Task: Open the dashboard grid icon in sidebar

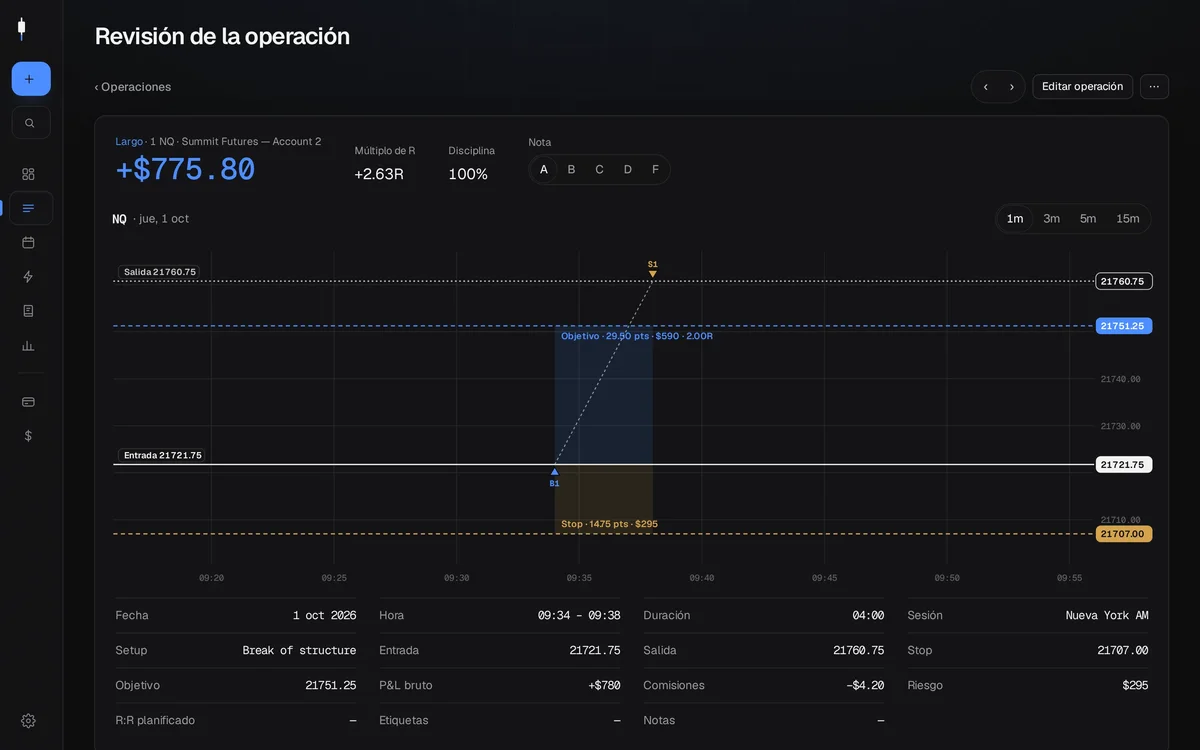Action: (28, 174)
